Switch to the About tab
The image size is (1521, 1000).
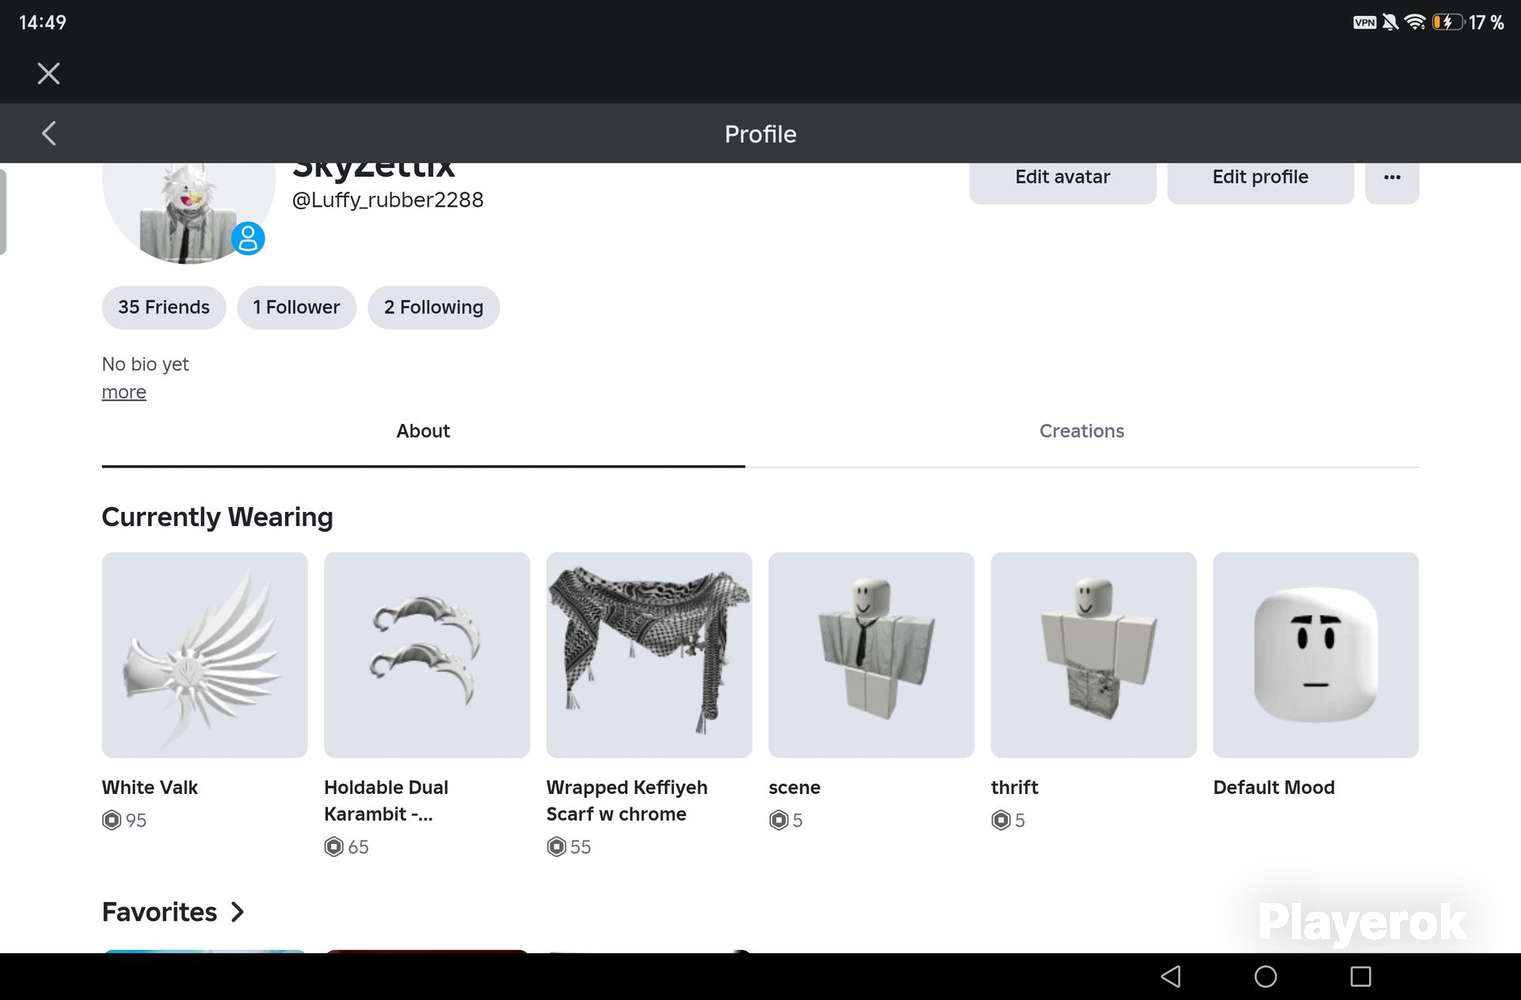[x=423, y=431]
